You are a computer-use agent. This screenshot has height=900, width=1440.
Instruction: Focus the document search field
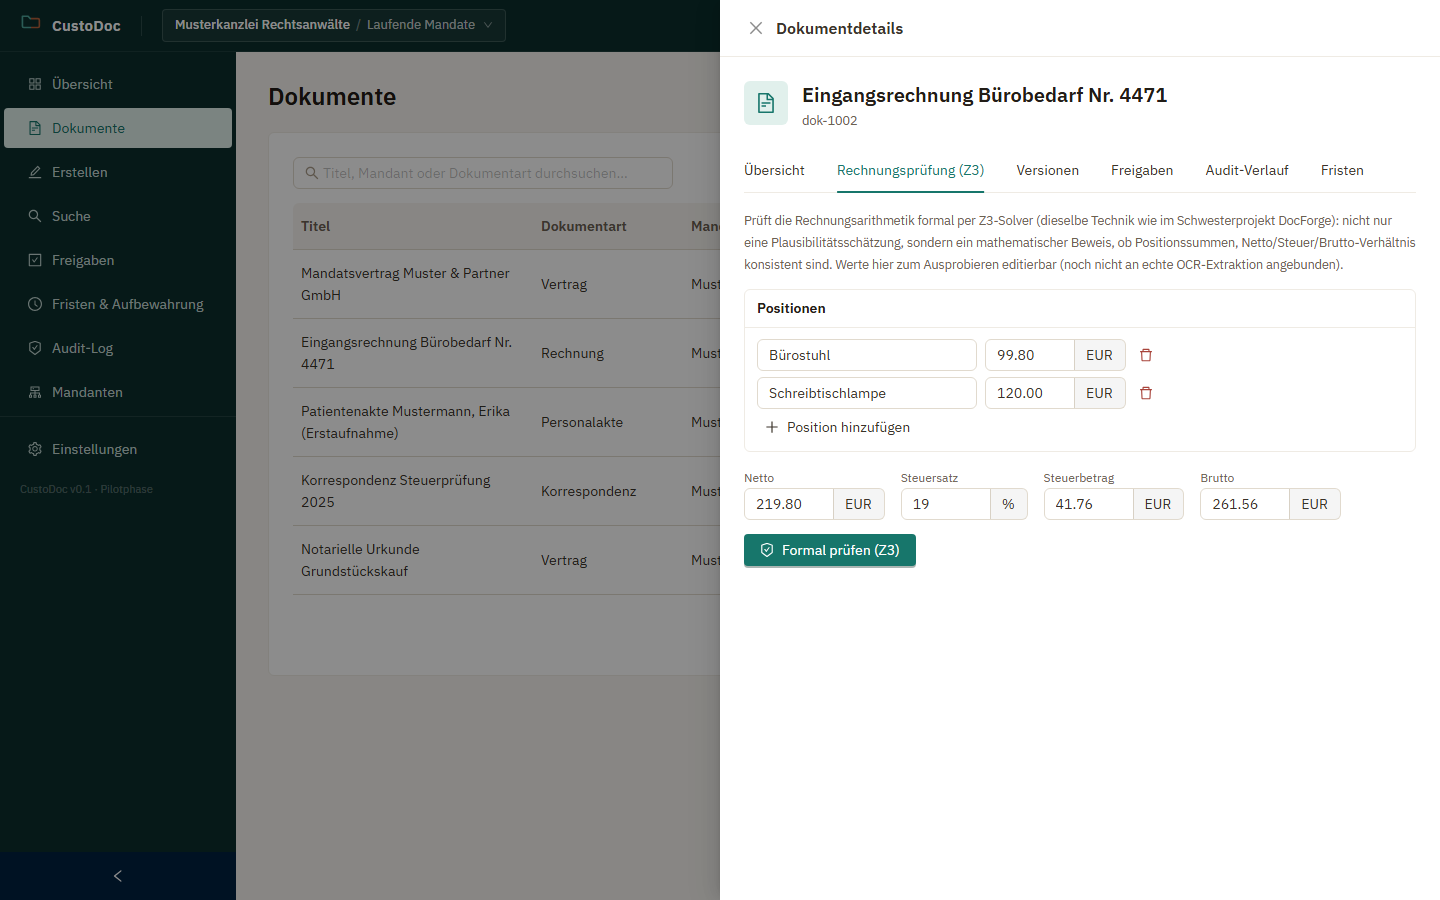tap(483, 173)
